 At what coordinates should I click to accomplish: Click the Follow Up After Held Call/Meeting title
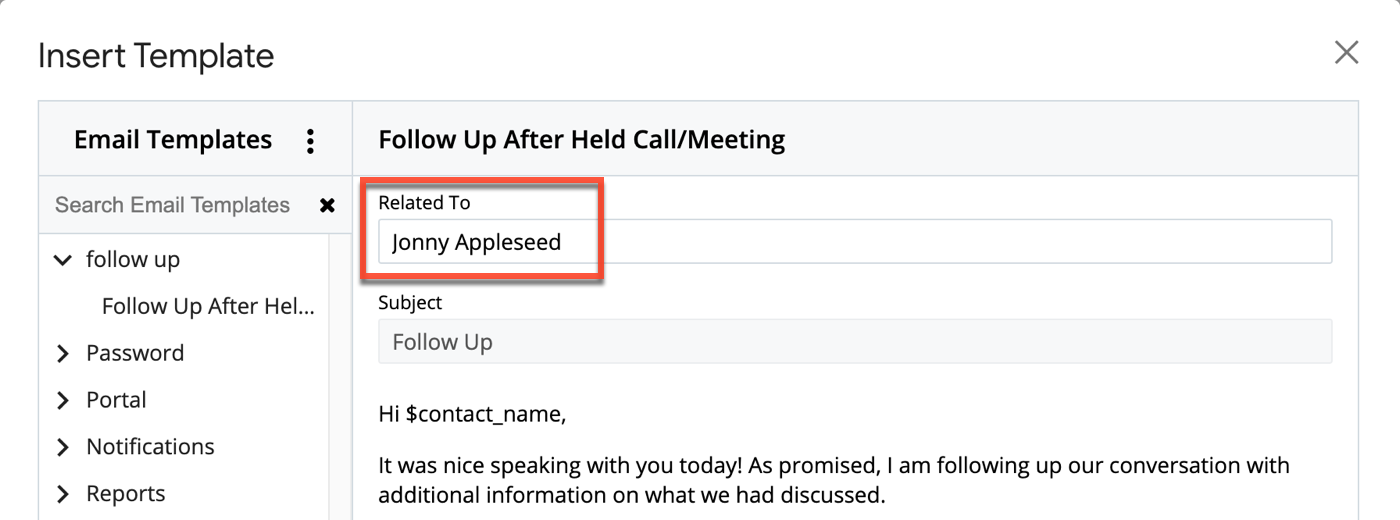(x=581, y=140)
